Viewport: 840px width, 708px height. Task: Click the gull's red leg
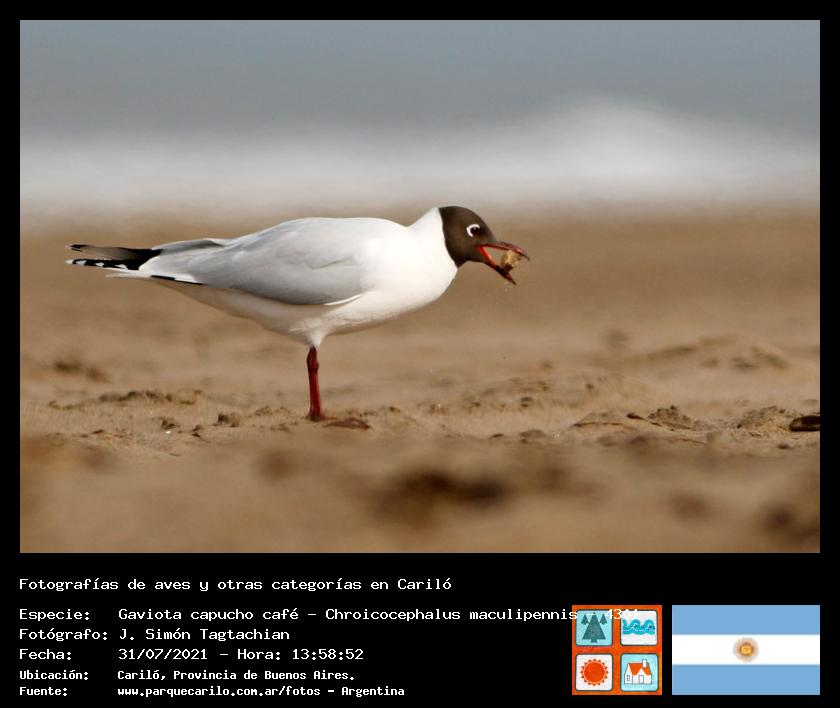tap(314, 385)
